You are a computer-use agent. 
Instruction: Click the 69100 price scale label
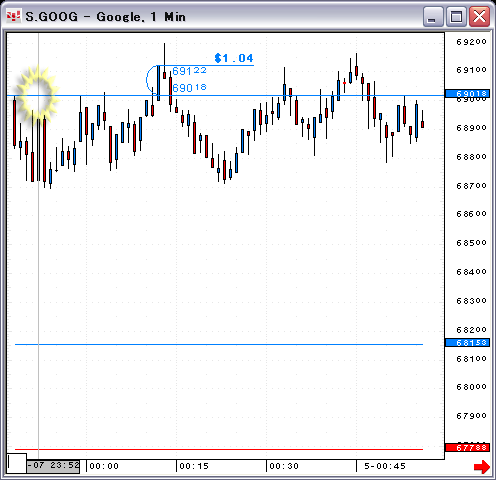[x=471, y=70]
